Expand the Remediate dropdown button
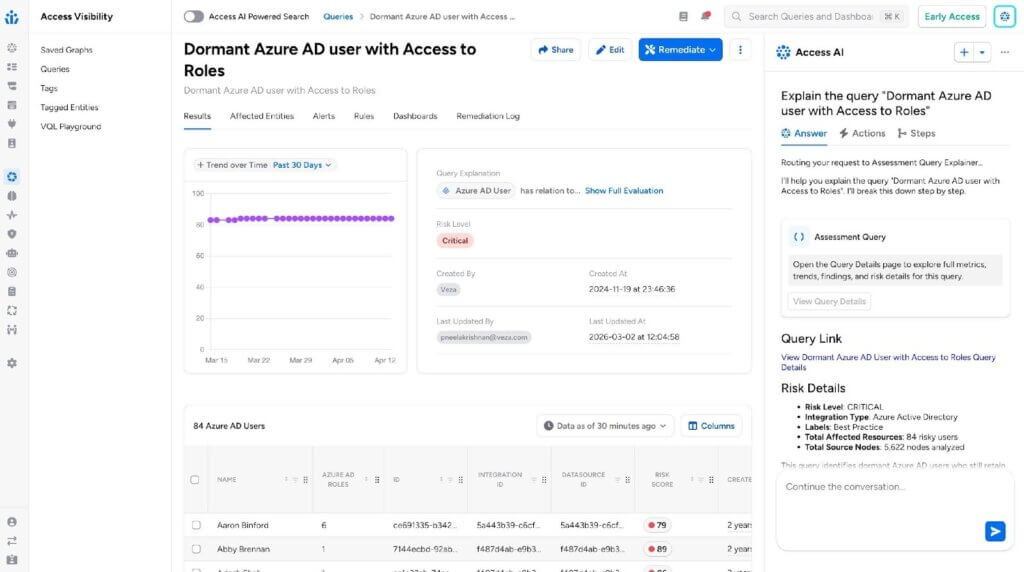1024x572 pixels. (x=680, y=50)
